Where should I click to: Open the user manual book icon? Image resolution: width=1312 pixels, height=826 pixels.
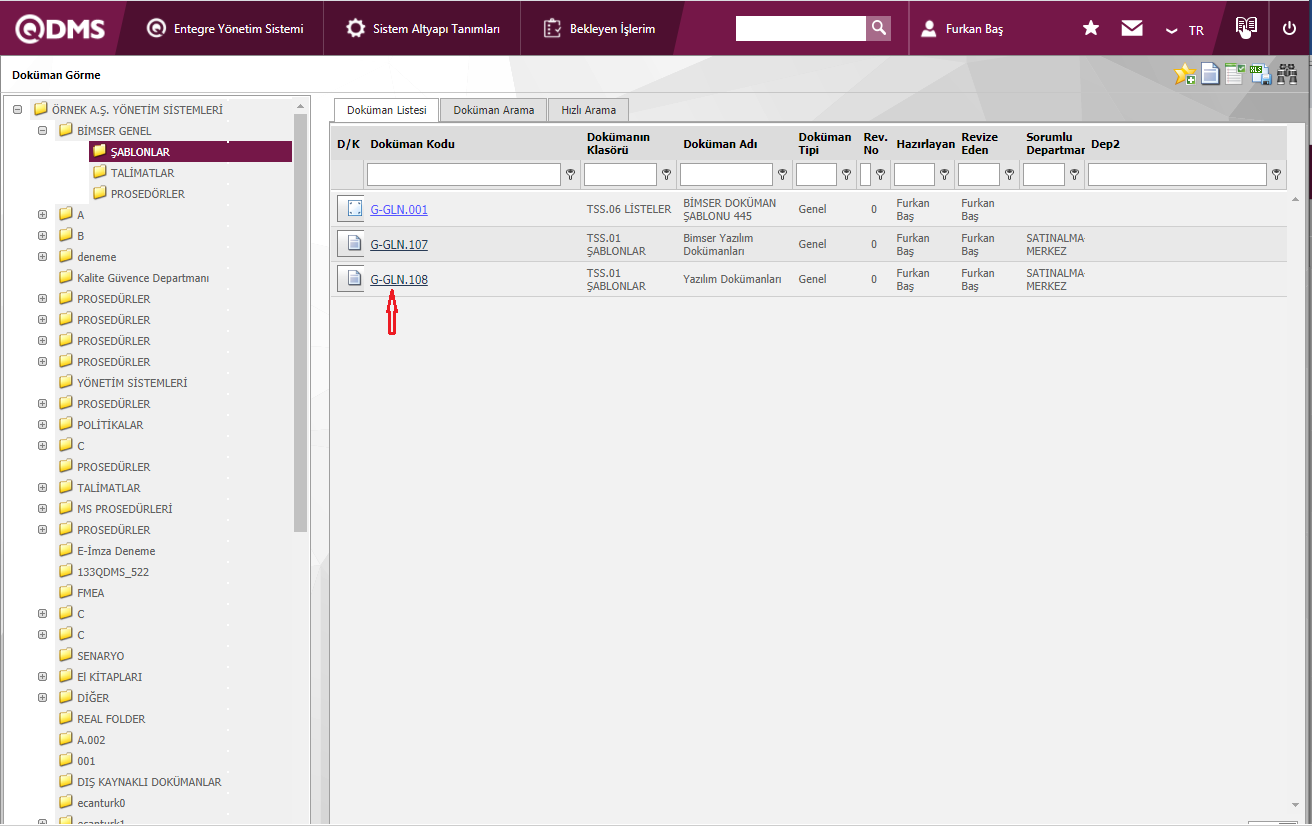click(x=1246, y=28)
